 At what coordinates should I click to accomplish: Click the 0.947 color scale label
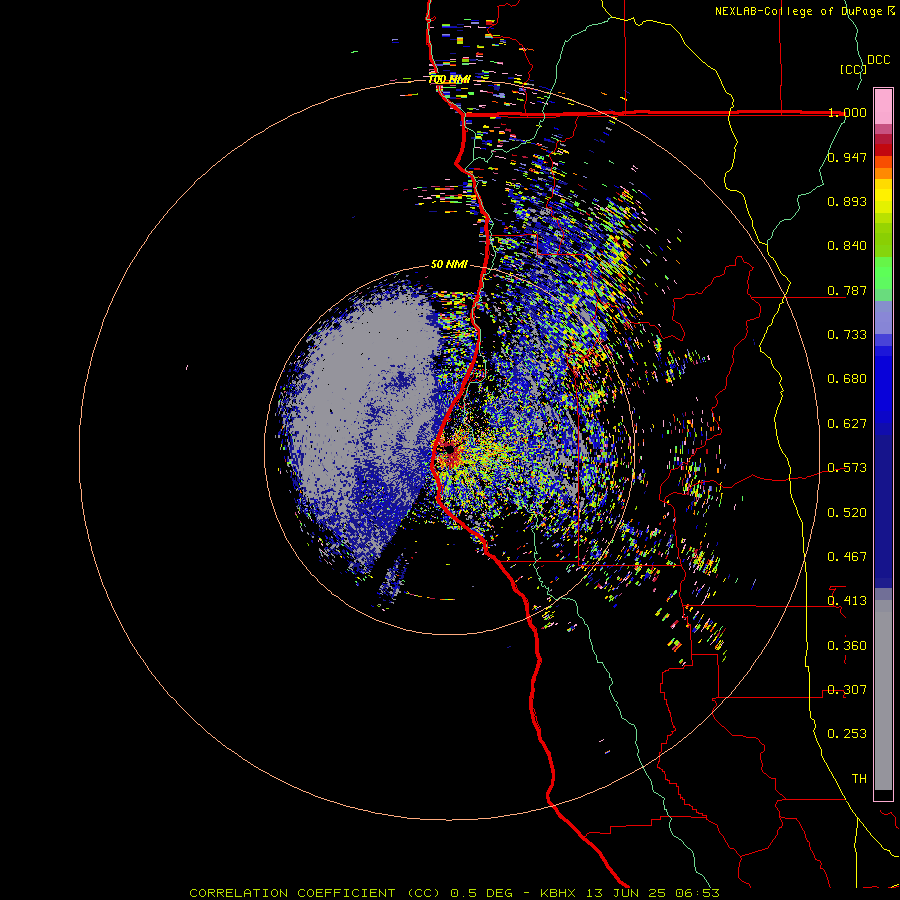[847, 157]
